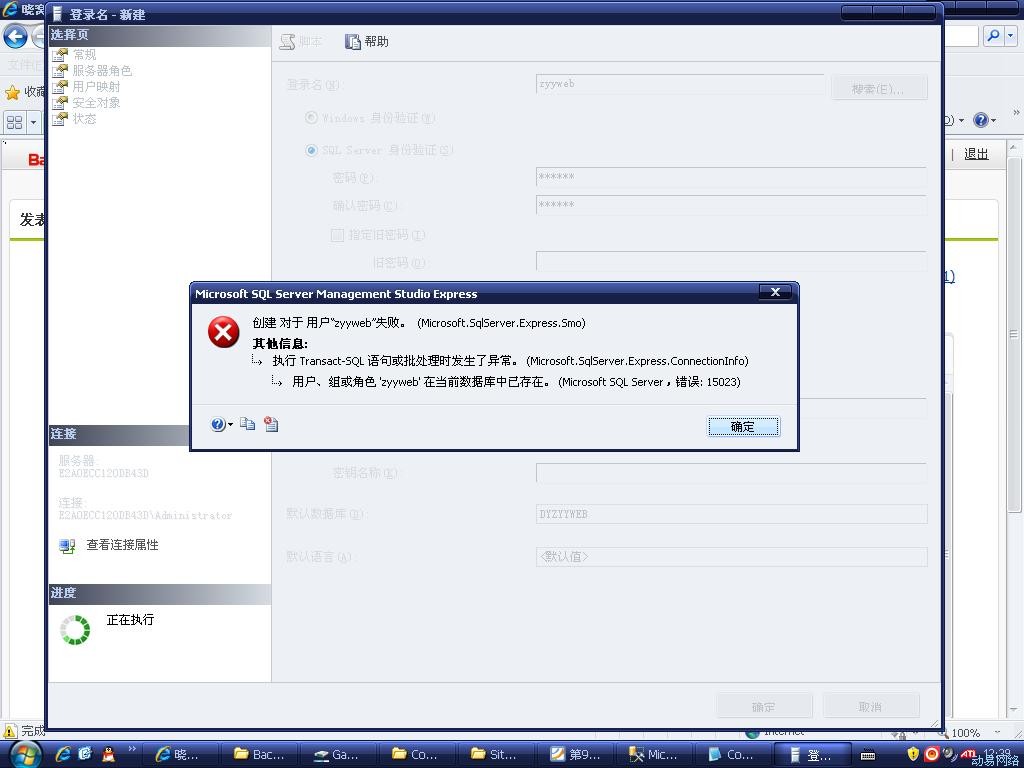Click the help icon in error dialog
Screen dimensions: 1024x768
tap(218, 425)
